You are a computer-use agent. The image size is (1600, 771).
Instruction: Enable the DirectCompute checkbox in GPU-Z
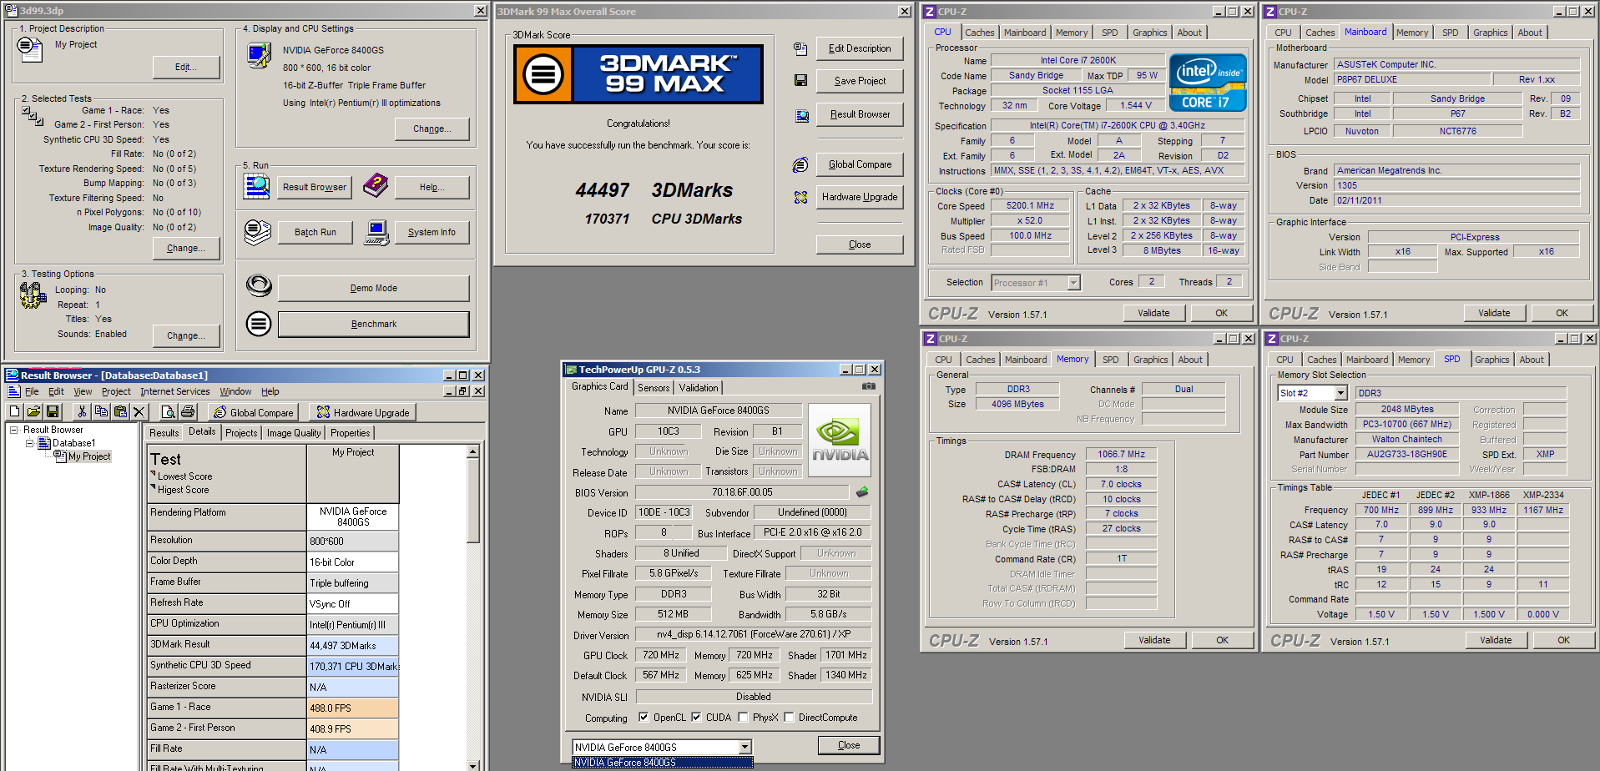(789, 717)
